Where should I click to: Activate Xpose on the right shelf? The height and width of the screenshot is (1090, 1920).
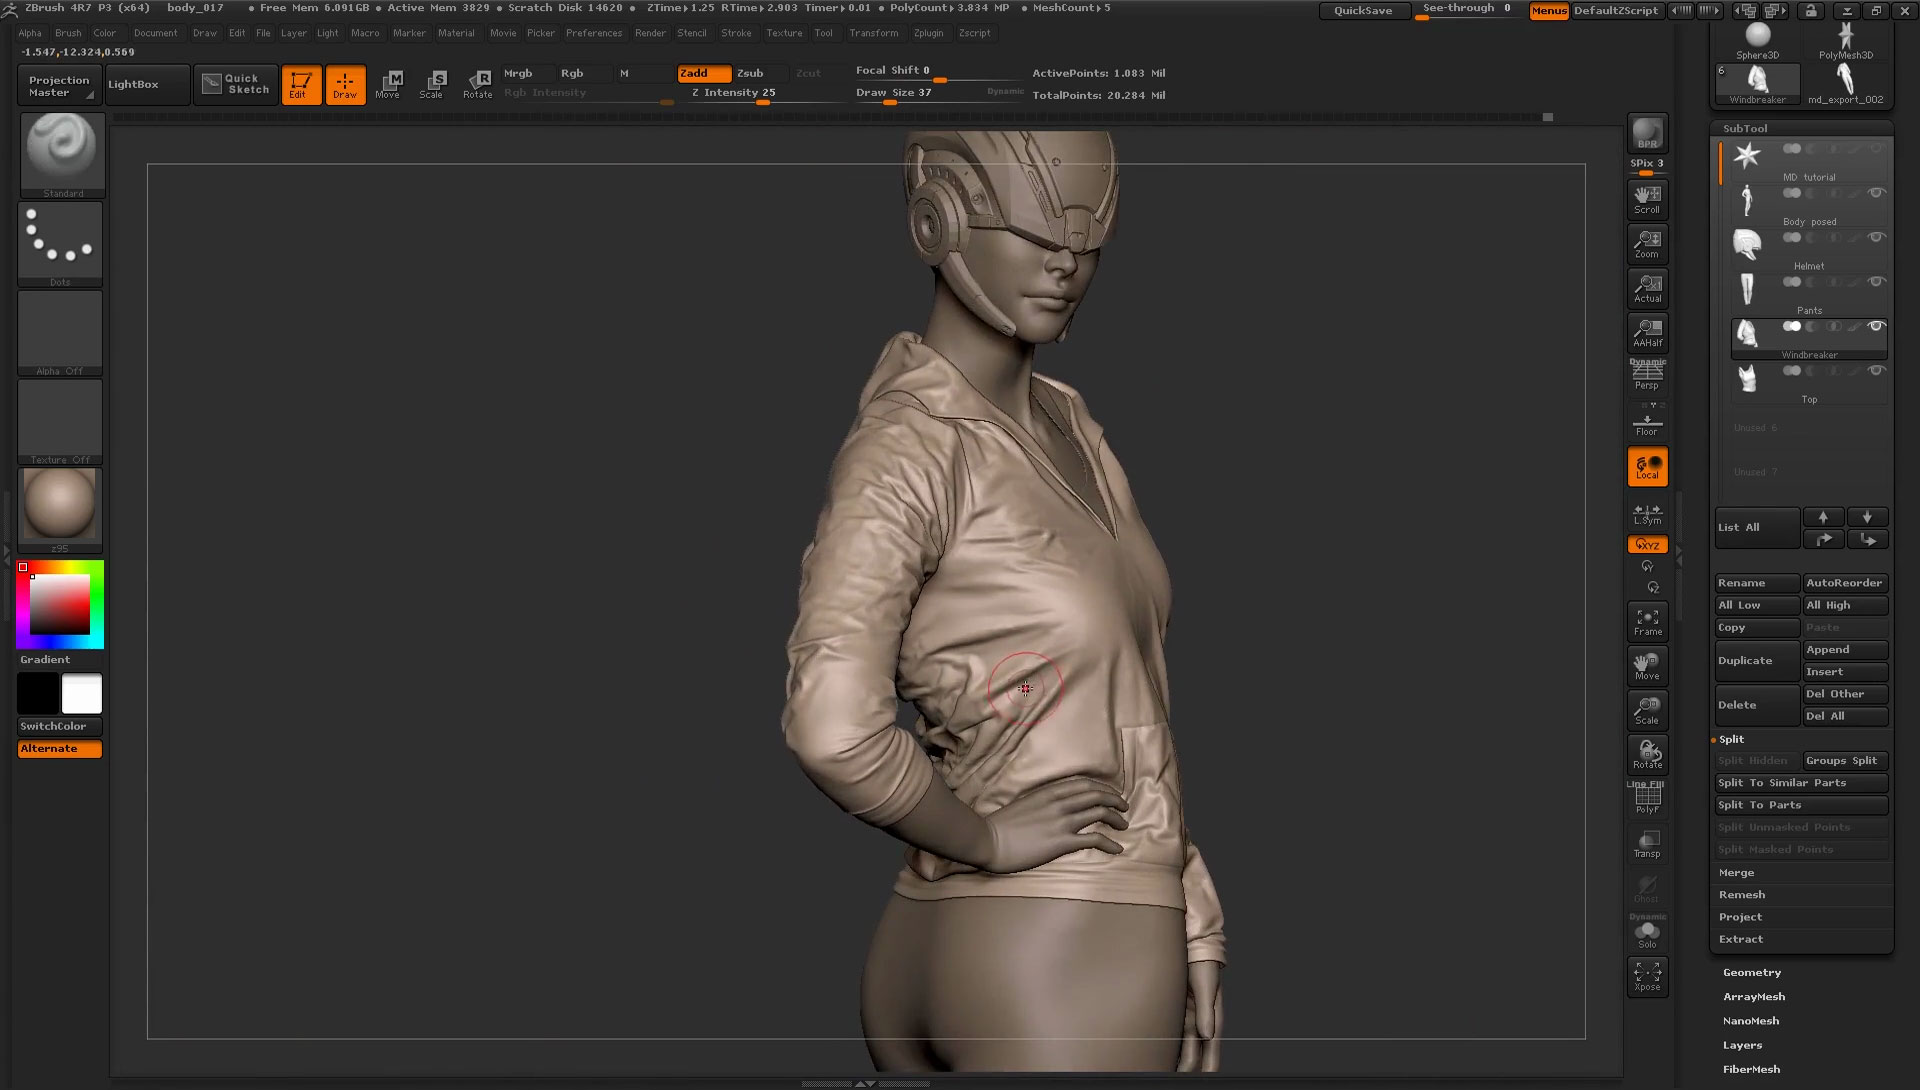(1647, 977)
